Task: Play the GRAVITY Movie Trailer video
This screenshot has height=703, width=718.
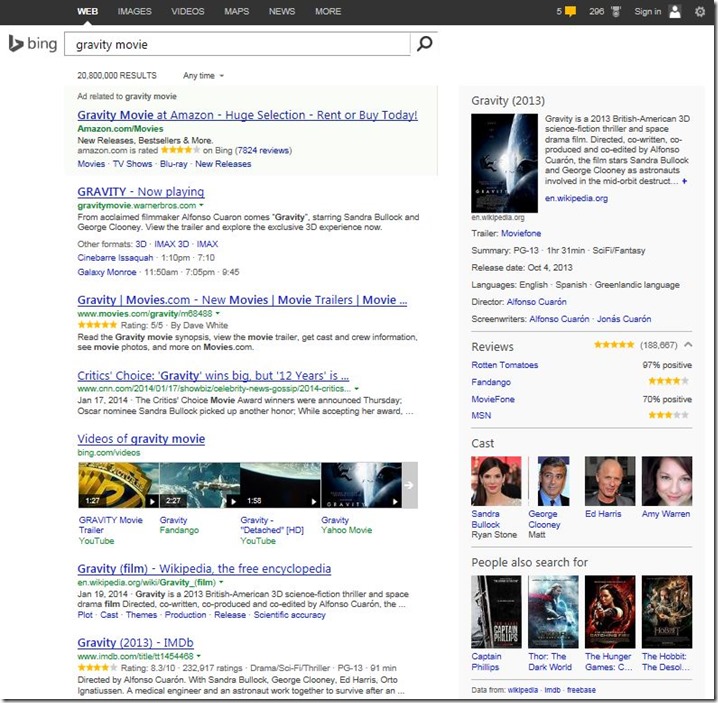Action: (119, 485)
